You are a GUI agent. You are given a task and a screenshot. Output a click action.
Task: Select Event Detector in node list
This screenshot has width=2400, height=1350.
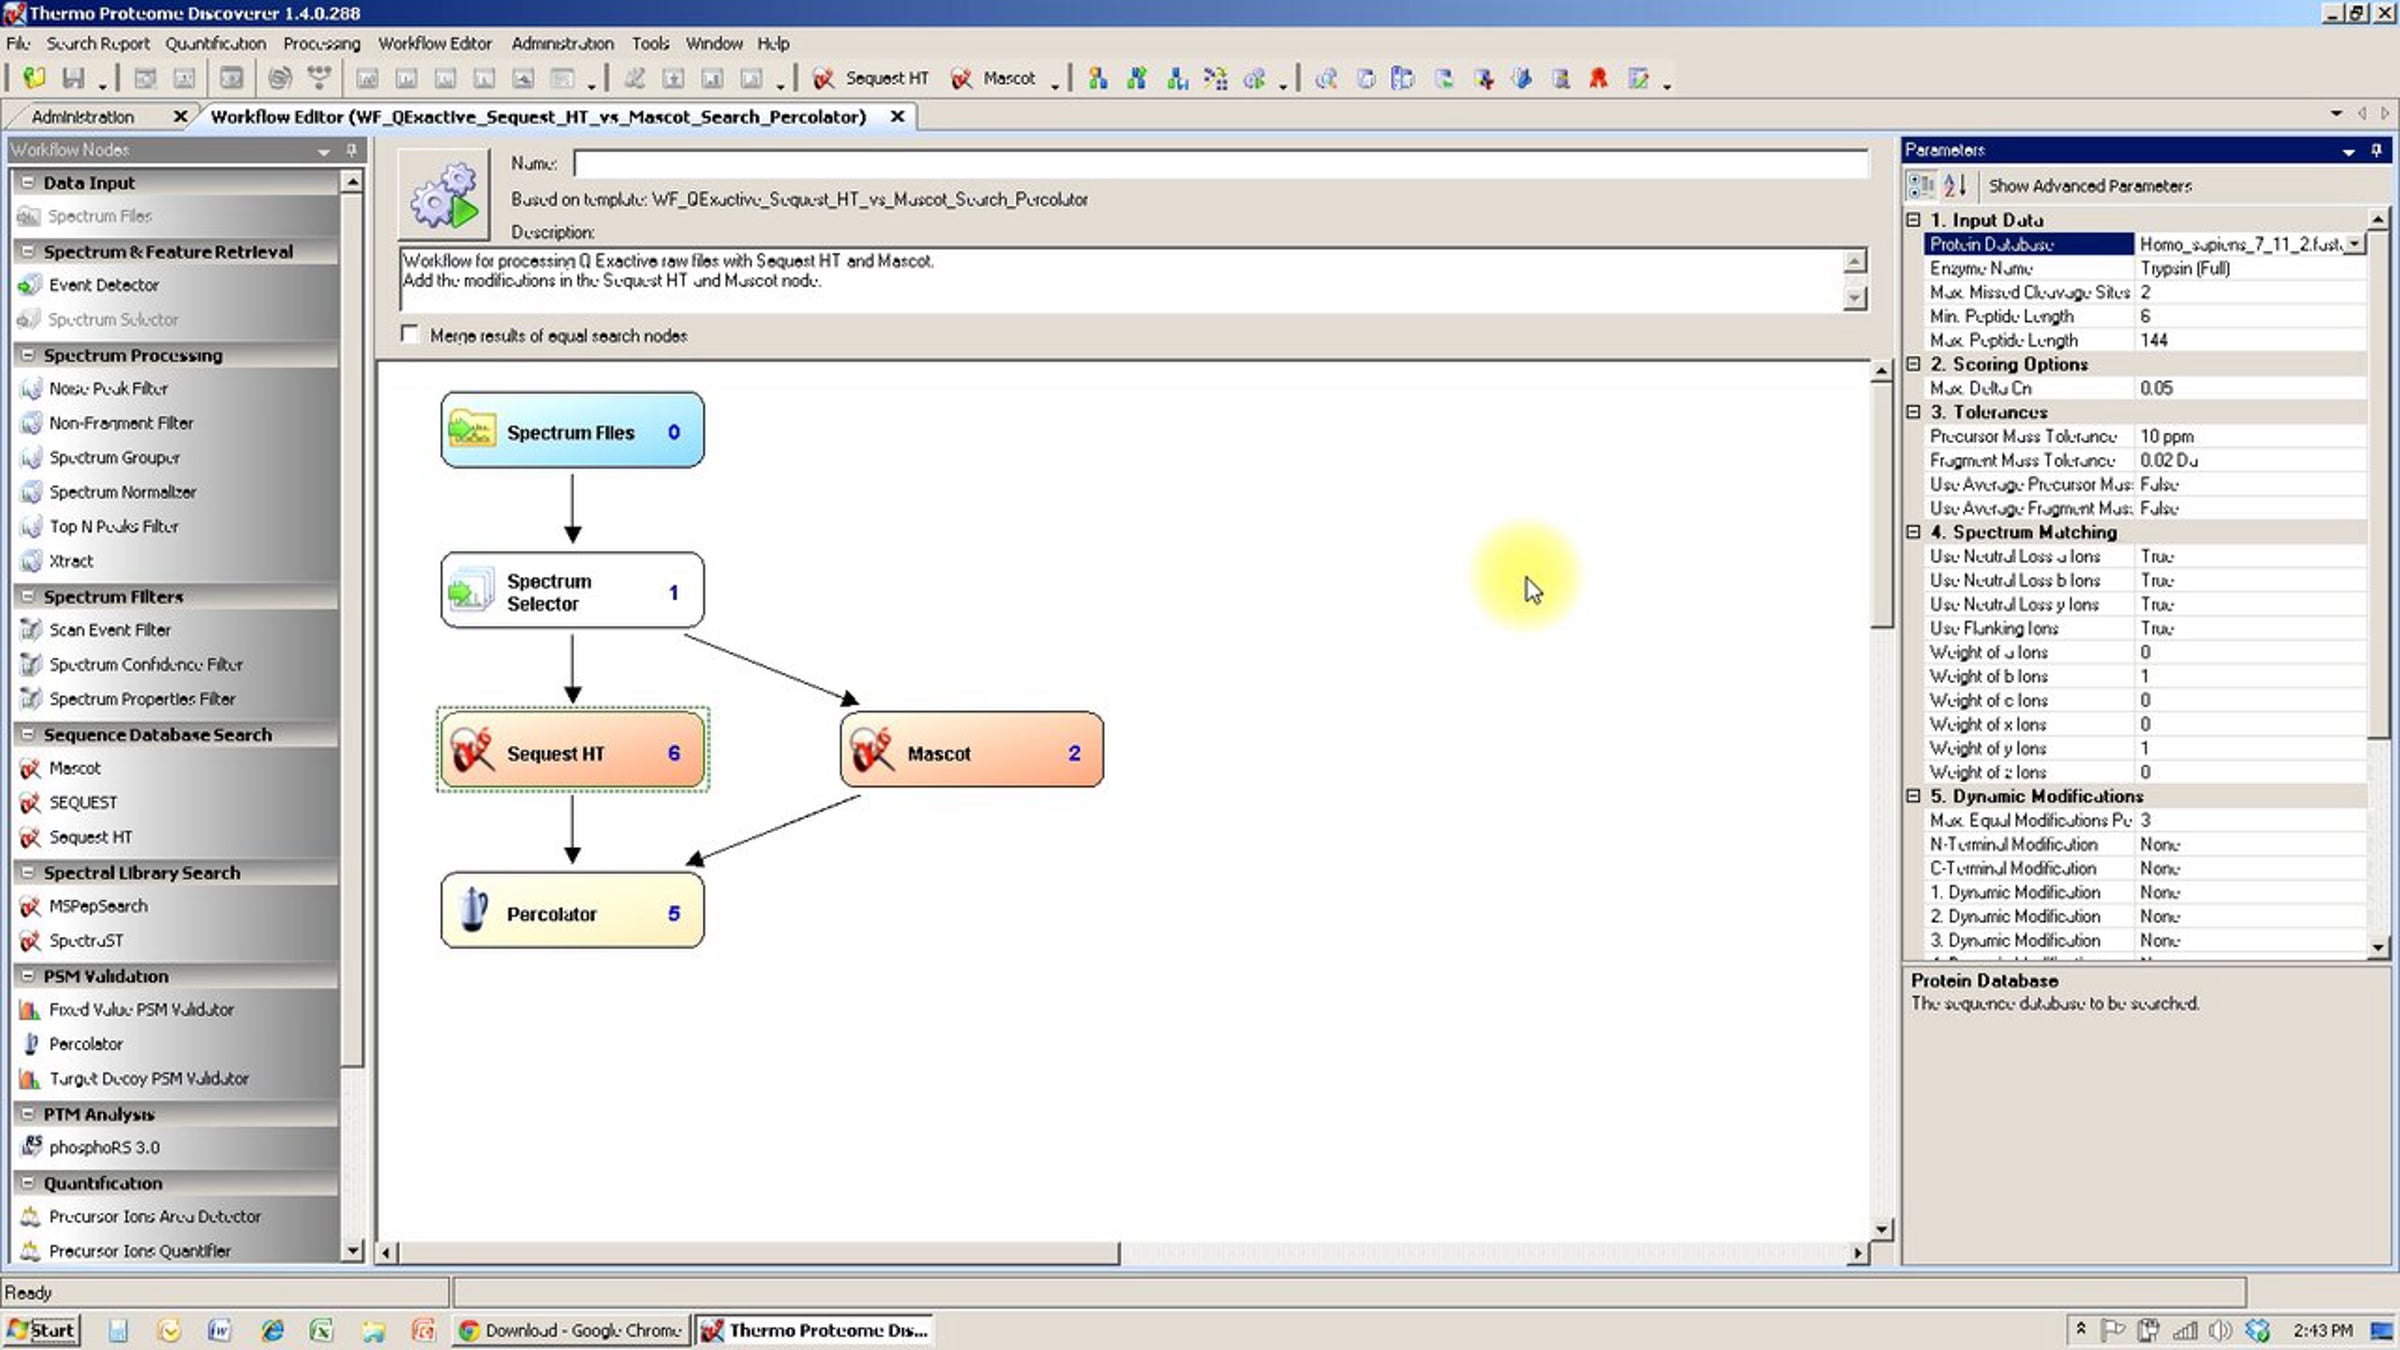coord(104,285)
